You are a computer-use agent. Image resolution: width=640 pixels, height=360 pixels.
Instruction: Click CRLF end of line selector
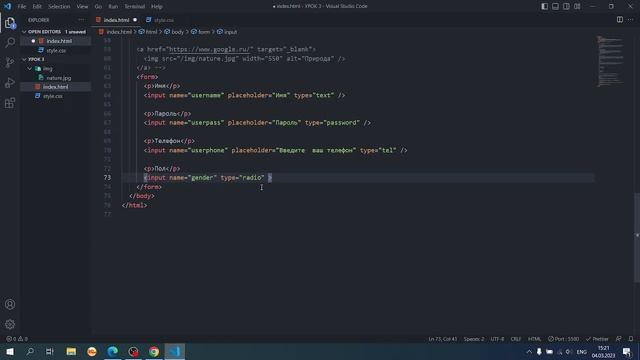pyautogui.click(x=516, y=339)
